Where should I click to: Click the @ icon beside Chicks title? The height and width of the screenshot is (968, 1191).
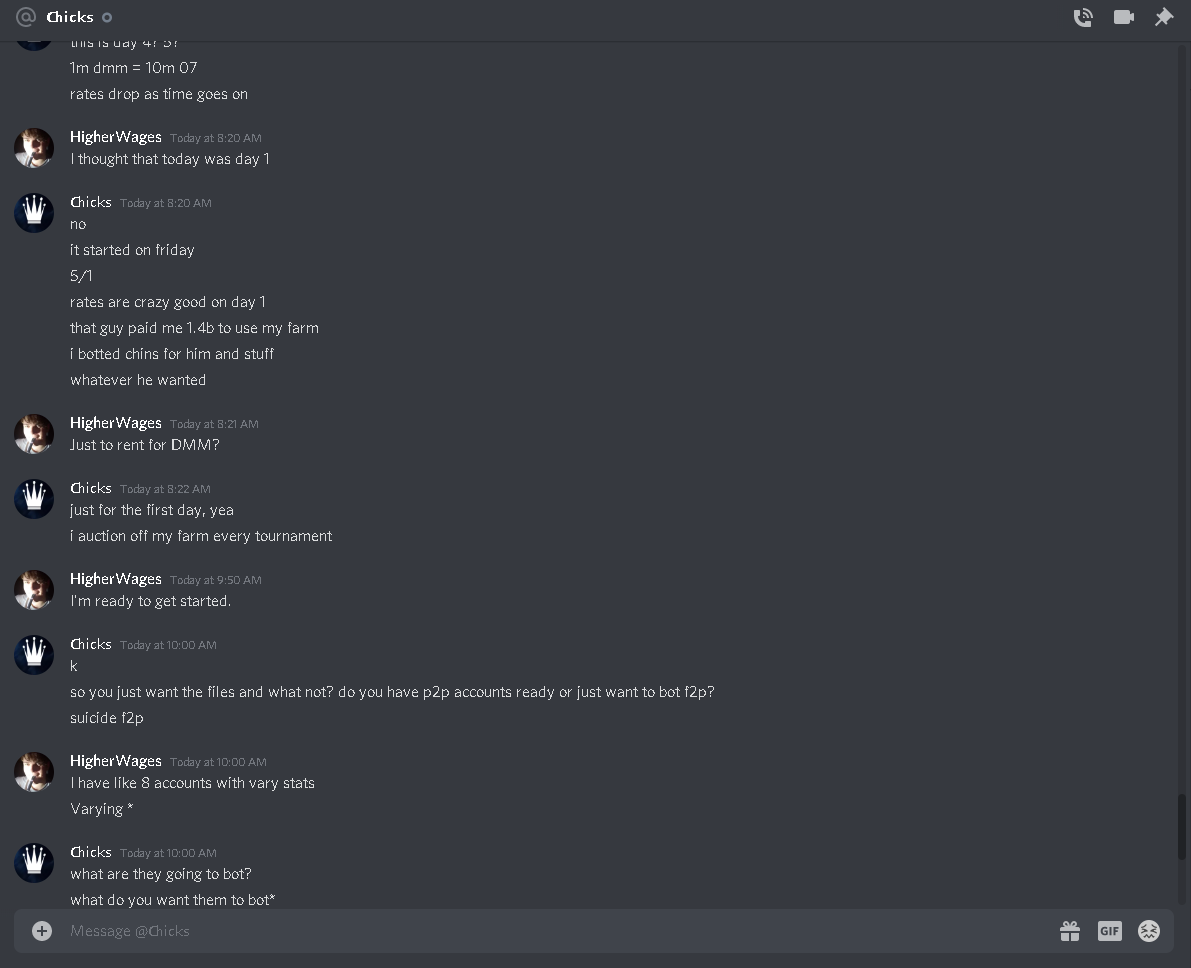click(26, 17)
